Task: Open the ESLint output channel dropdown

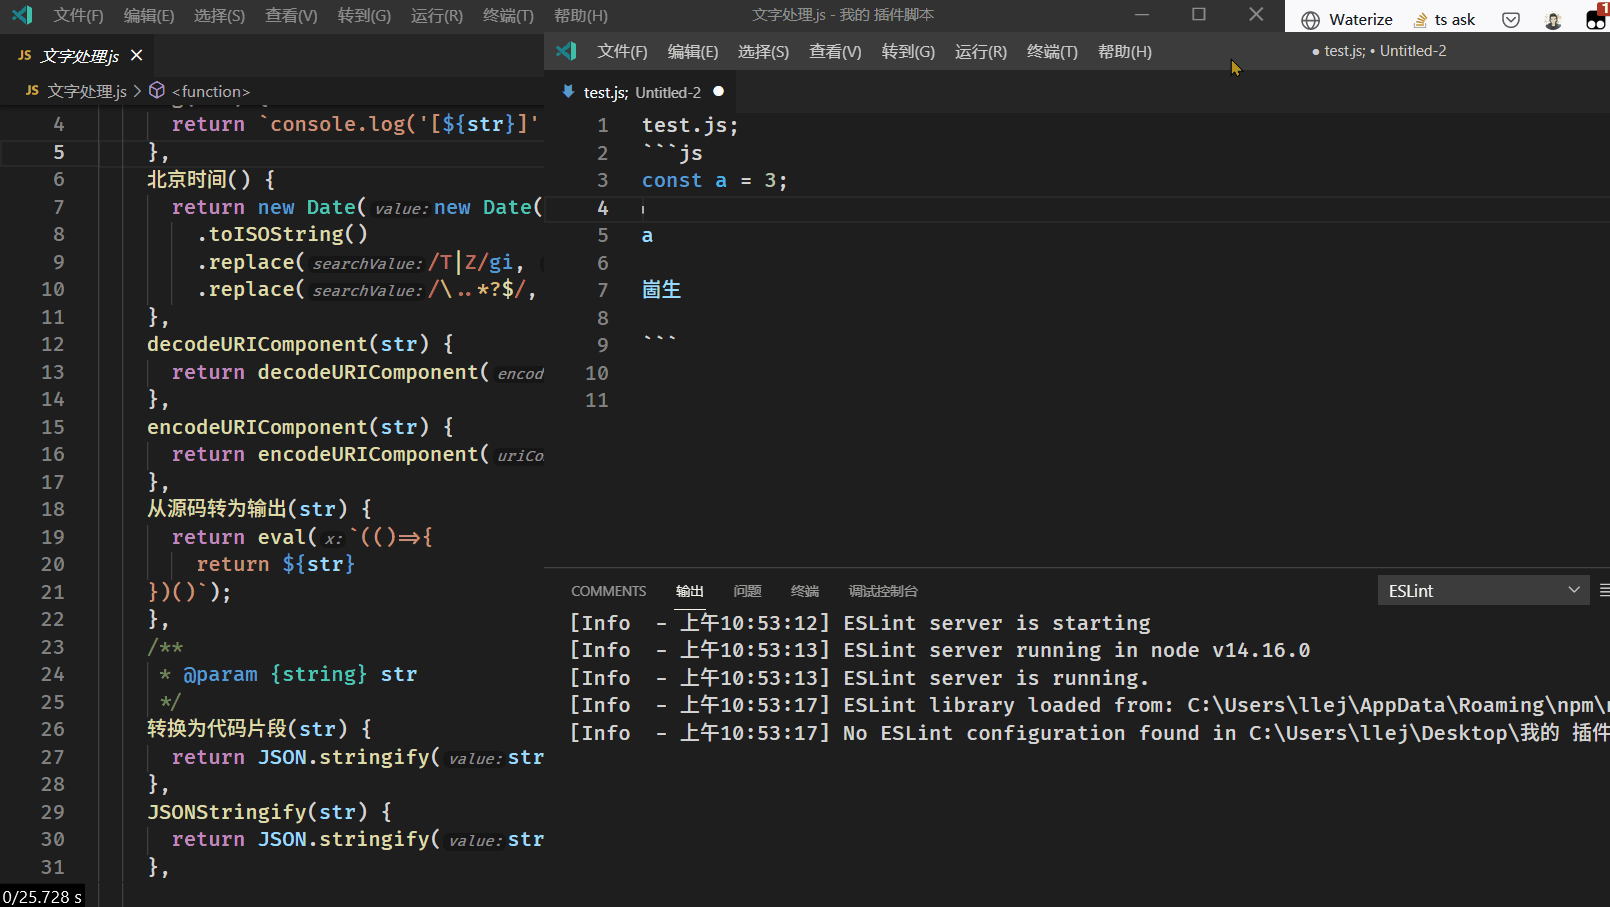Action: click(x=1483, y=590)
